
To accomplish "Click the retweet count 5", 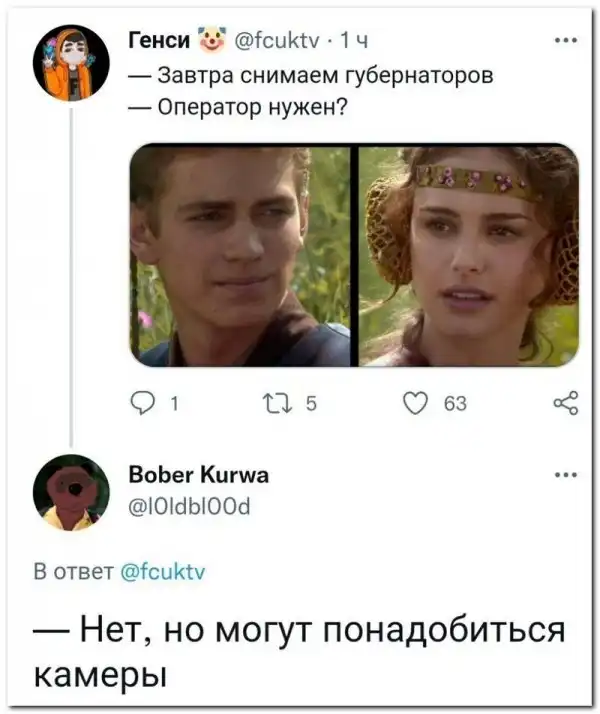I will [x=309, y=404].
